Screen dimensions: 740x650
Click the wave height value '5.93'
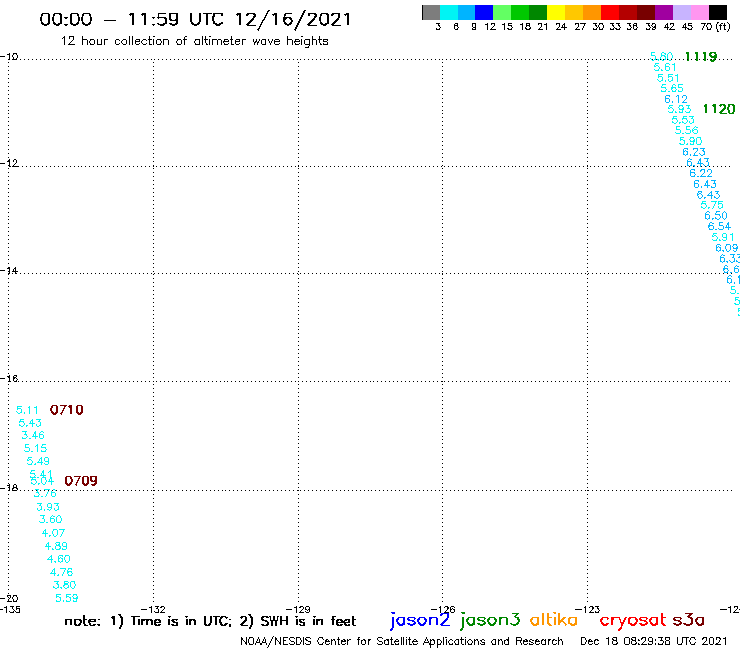(680, 109)
